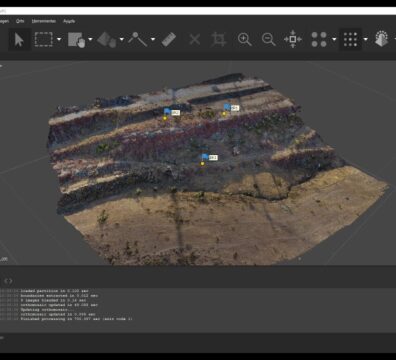The height and width of the screenshot is (360, 396).
Task: Reset the view with the arrows icon
Action: [293, 39]
